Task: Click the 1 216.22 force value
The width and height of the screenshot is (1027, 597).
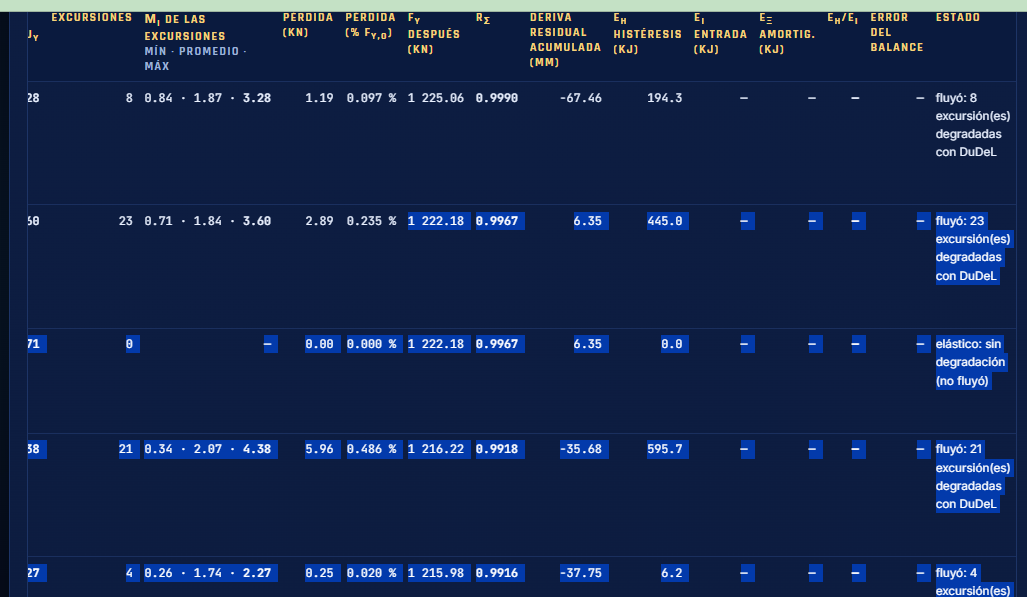Action: pos(436,450)
